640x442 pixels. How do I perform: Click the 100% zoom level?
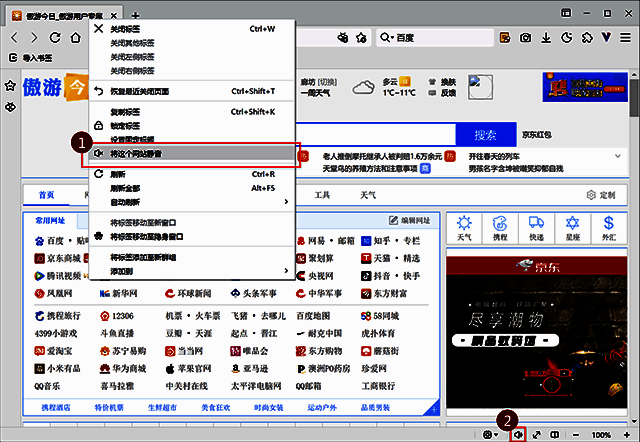click(601, 435)
